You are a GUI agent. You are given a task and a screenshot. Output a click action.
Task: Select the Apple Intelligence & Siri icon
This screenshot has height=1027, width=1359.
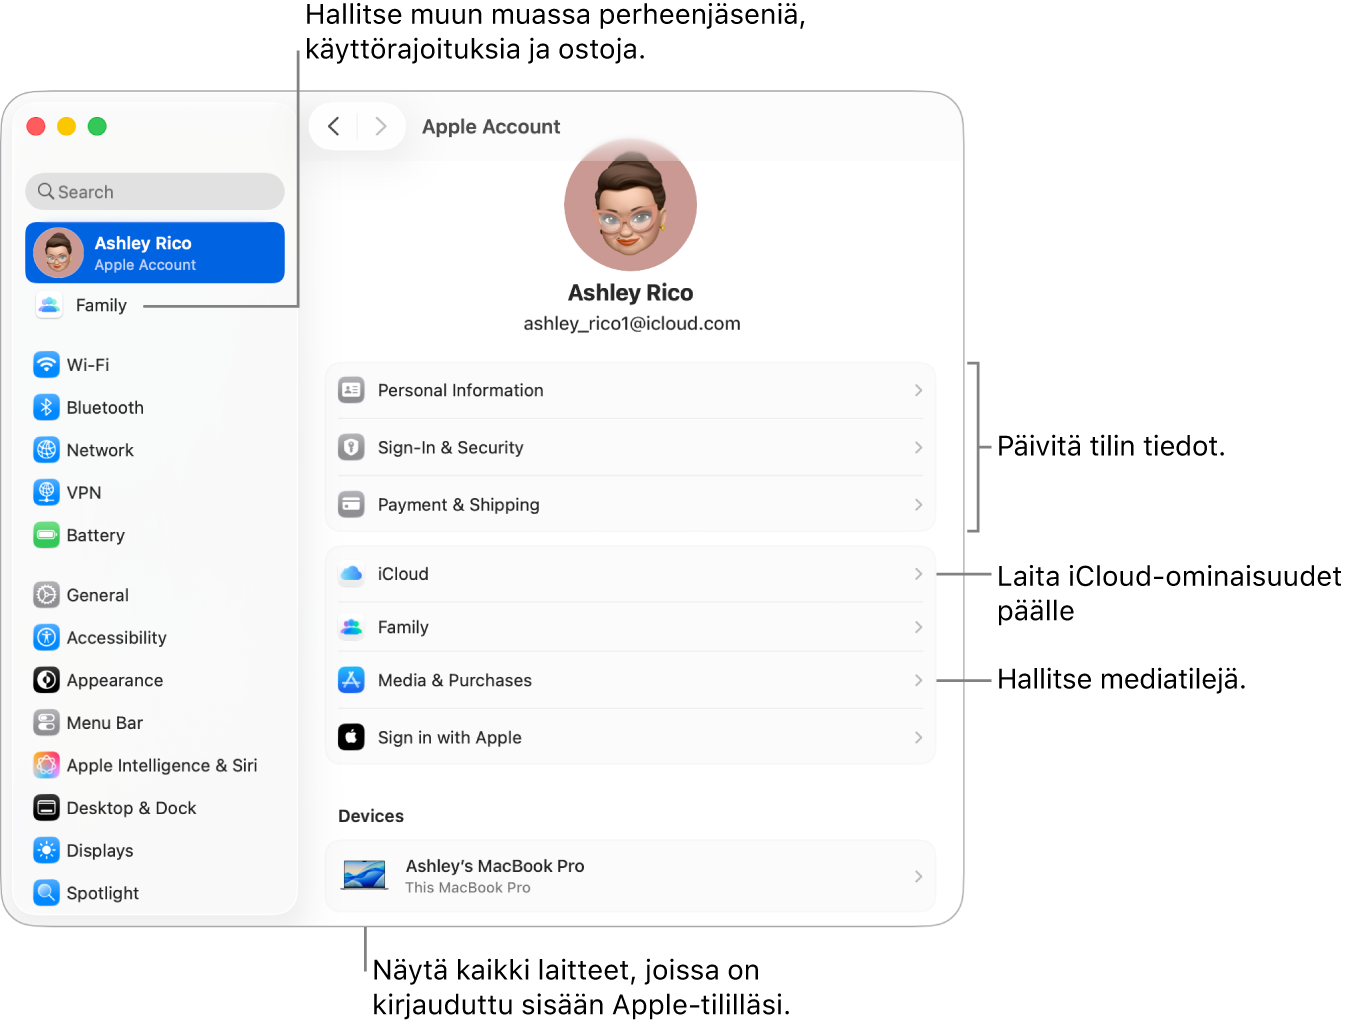[47, 765]
